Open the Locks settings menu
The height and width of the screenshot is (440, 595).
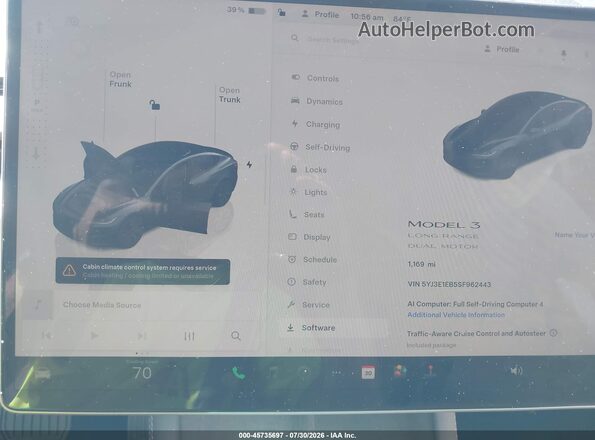pyautogui.click(x=308, y=170)
